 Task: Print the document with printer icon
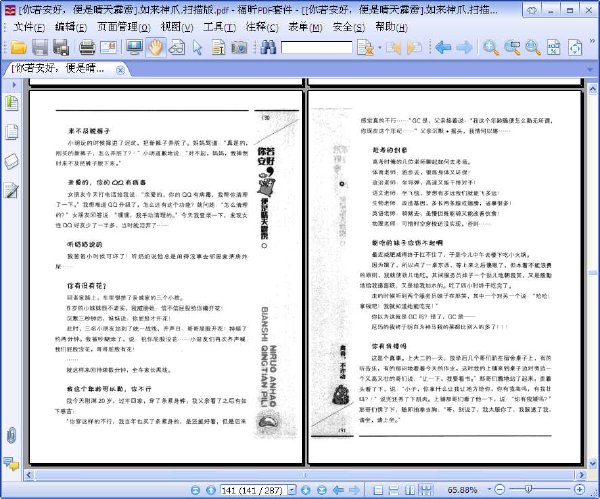(x=87, y=47)
